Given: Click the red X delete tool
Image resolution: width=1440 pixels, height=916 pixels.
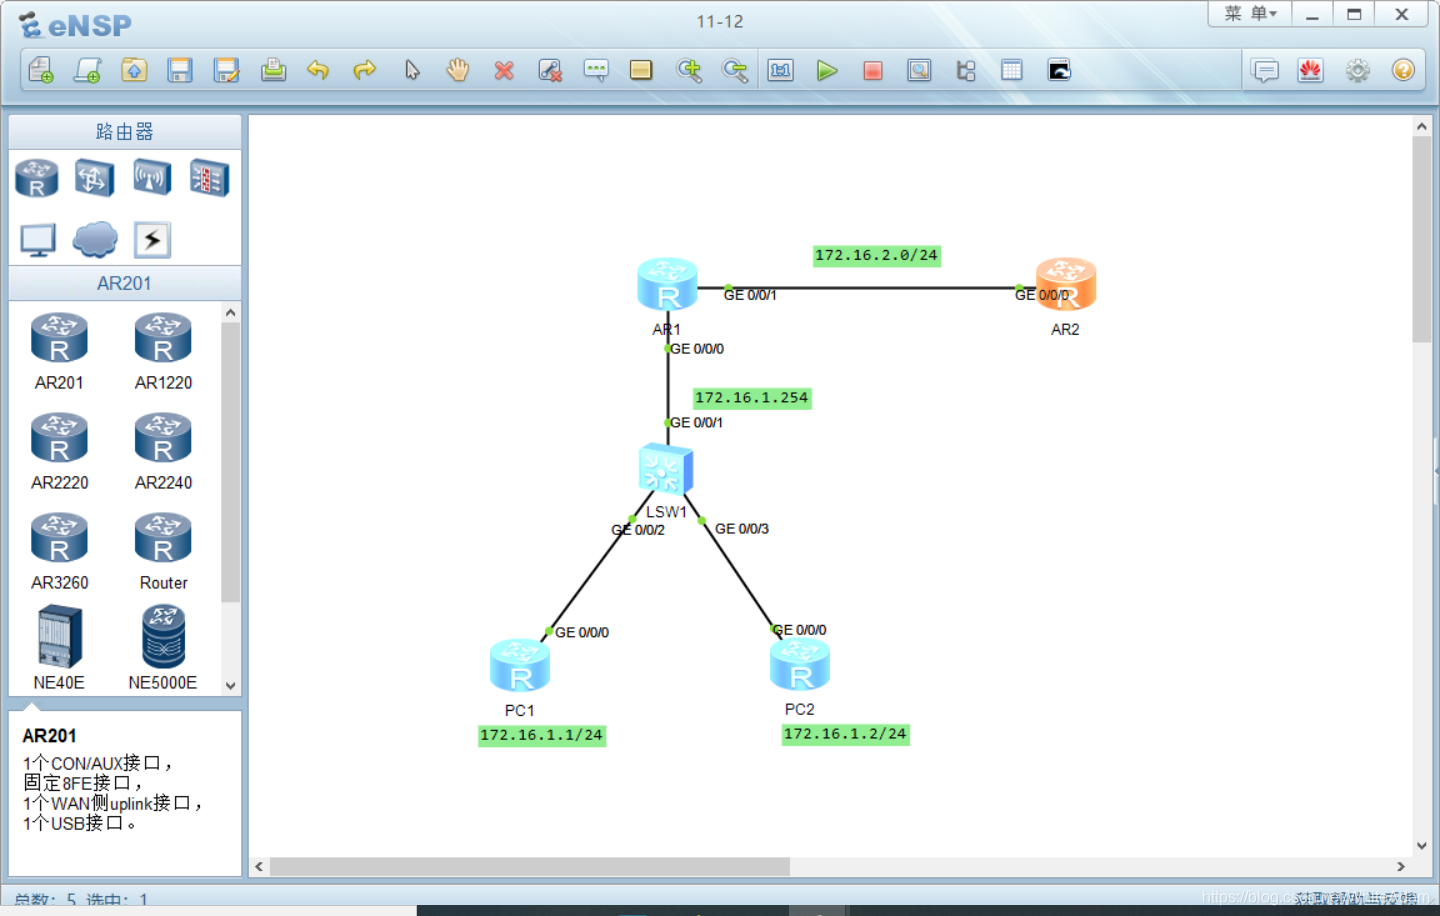Looking at the screenshot, I should (x=504, y=70).
